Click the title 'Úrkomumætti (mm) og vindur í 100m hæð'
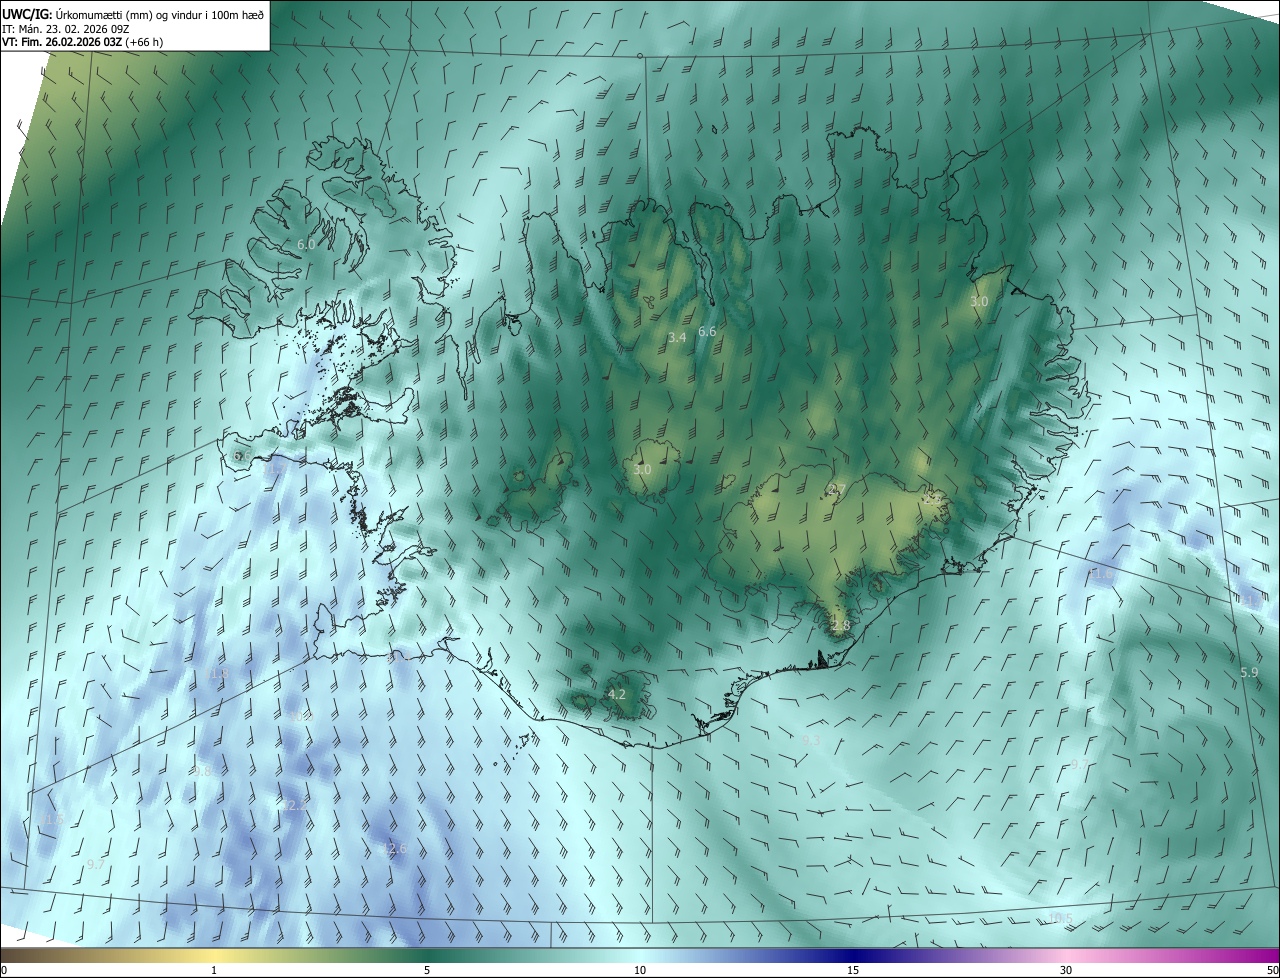This screenshot has width=1280, height=978. tap(160, 14)
